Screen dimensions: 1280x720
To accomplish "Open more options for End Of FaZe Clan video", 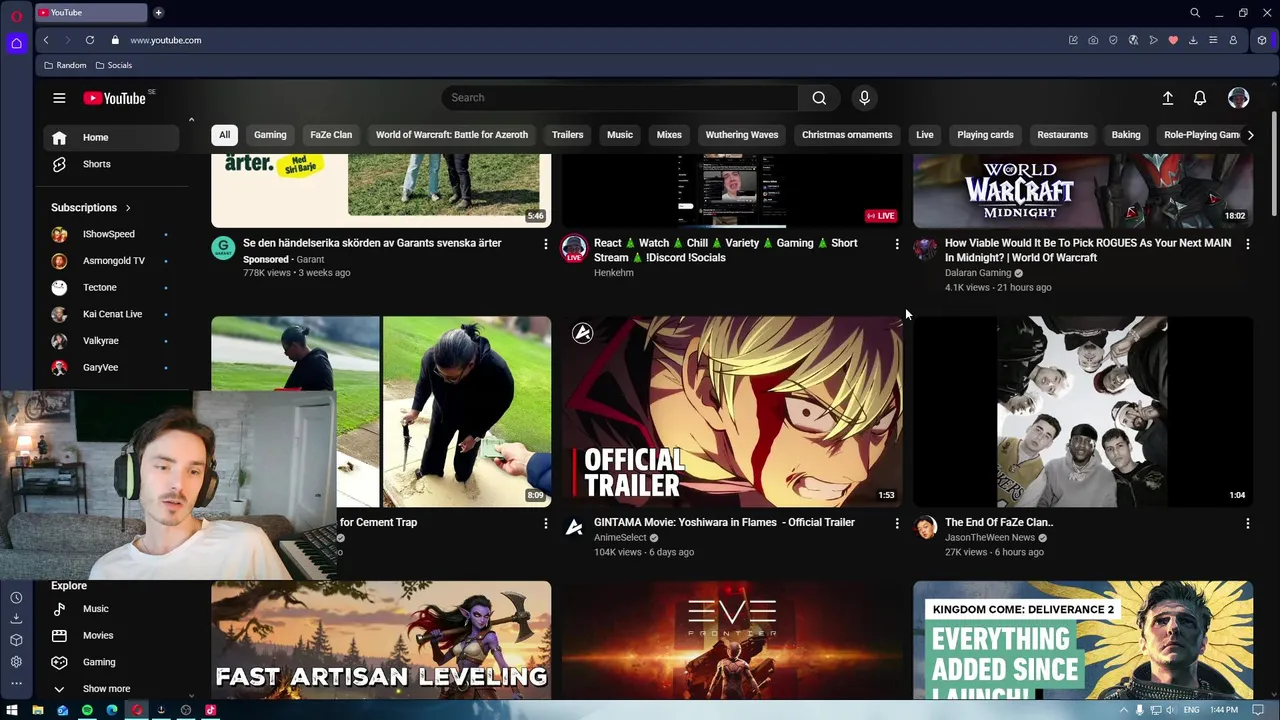I will (x=1247, y=523).
